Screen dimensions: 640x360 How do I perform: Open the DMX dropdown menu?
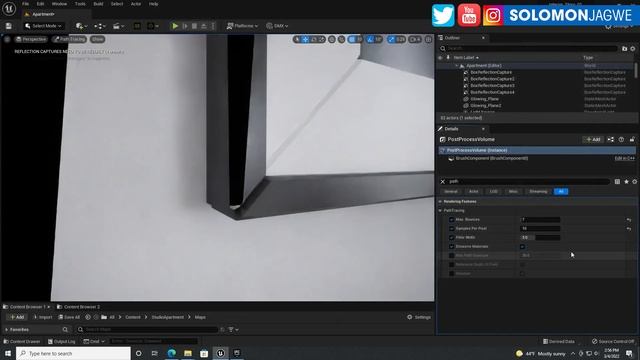click(277, 26)
